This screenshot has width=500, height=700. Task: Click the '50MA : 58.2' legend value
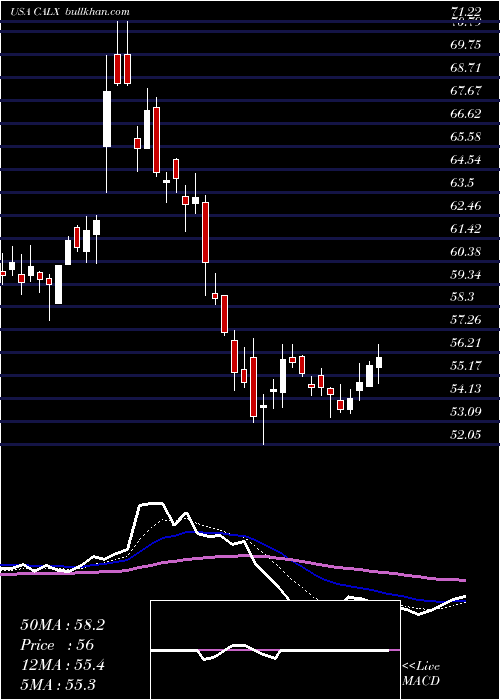click(62, 625)
